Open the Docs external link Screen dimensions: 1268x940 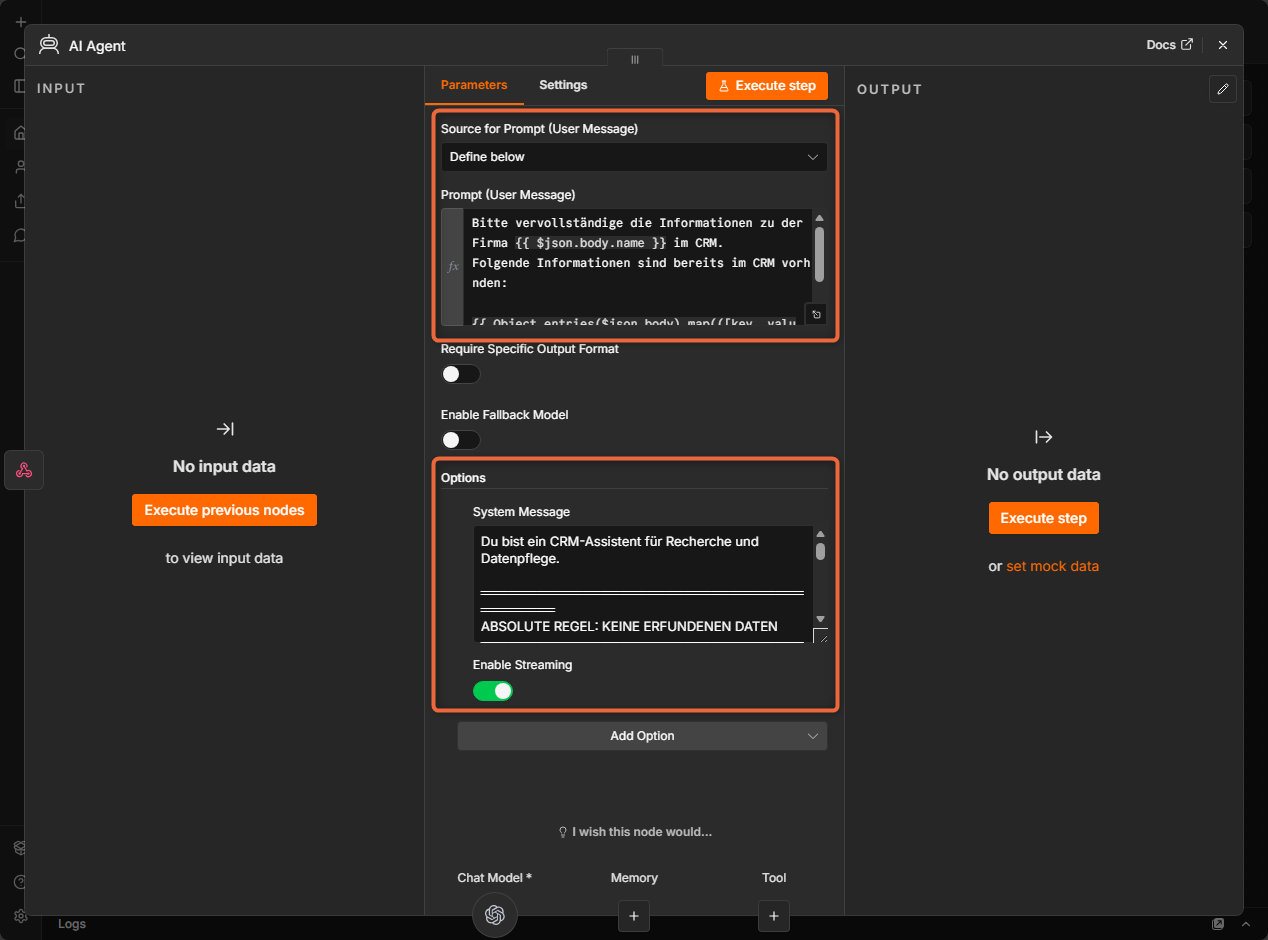click(x=1169, y=45)
